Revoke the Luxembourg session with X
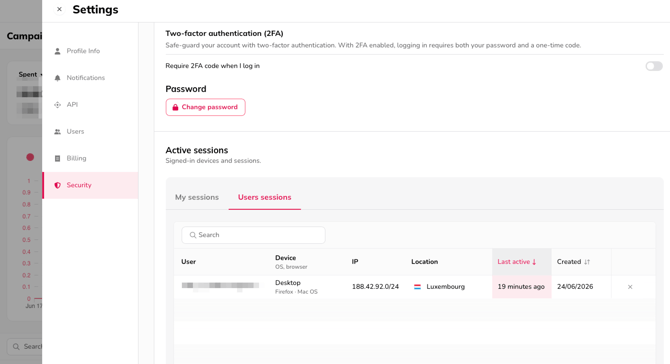This screenshot has width=670, height=364. tap(630, 287)
